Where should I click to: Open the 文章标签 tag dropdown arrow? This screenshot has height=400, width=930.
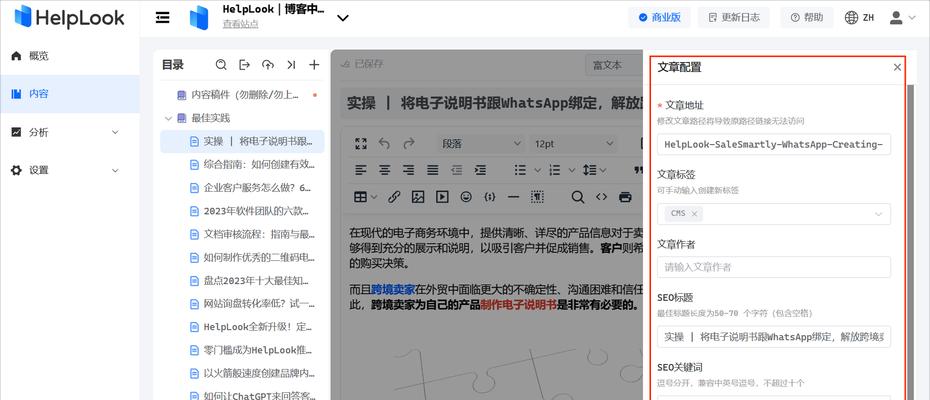(x=878, y=214)
